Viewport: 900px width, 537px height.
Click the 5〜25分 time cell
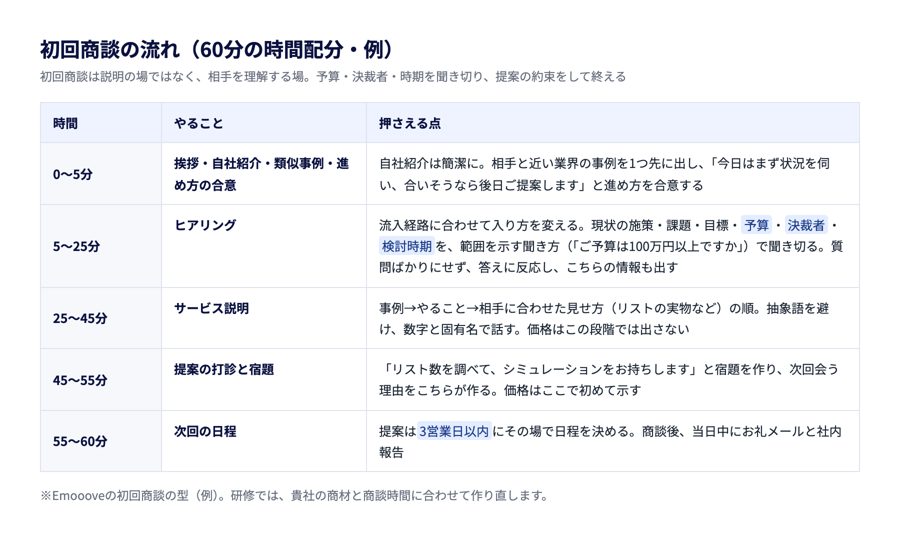coord(100,246)
